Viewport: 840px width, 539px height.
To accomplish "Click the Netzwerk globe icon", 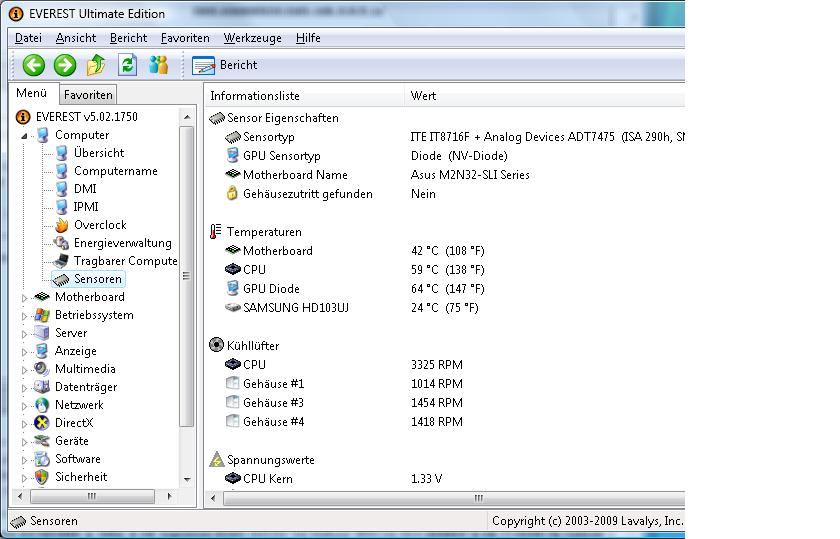I will click(42, 405).
